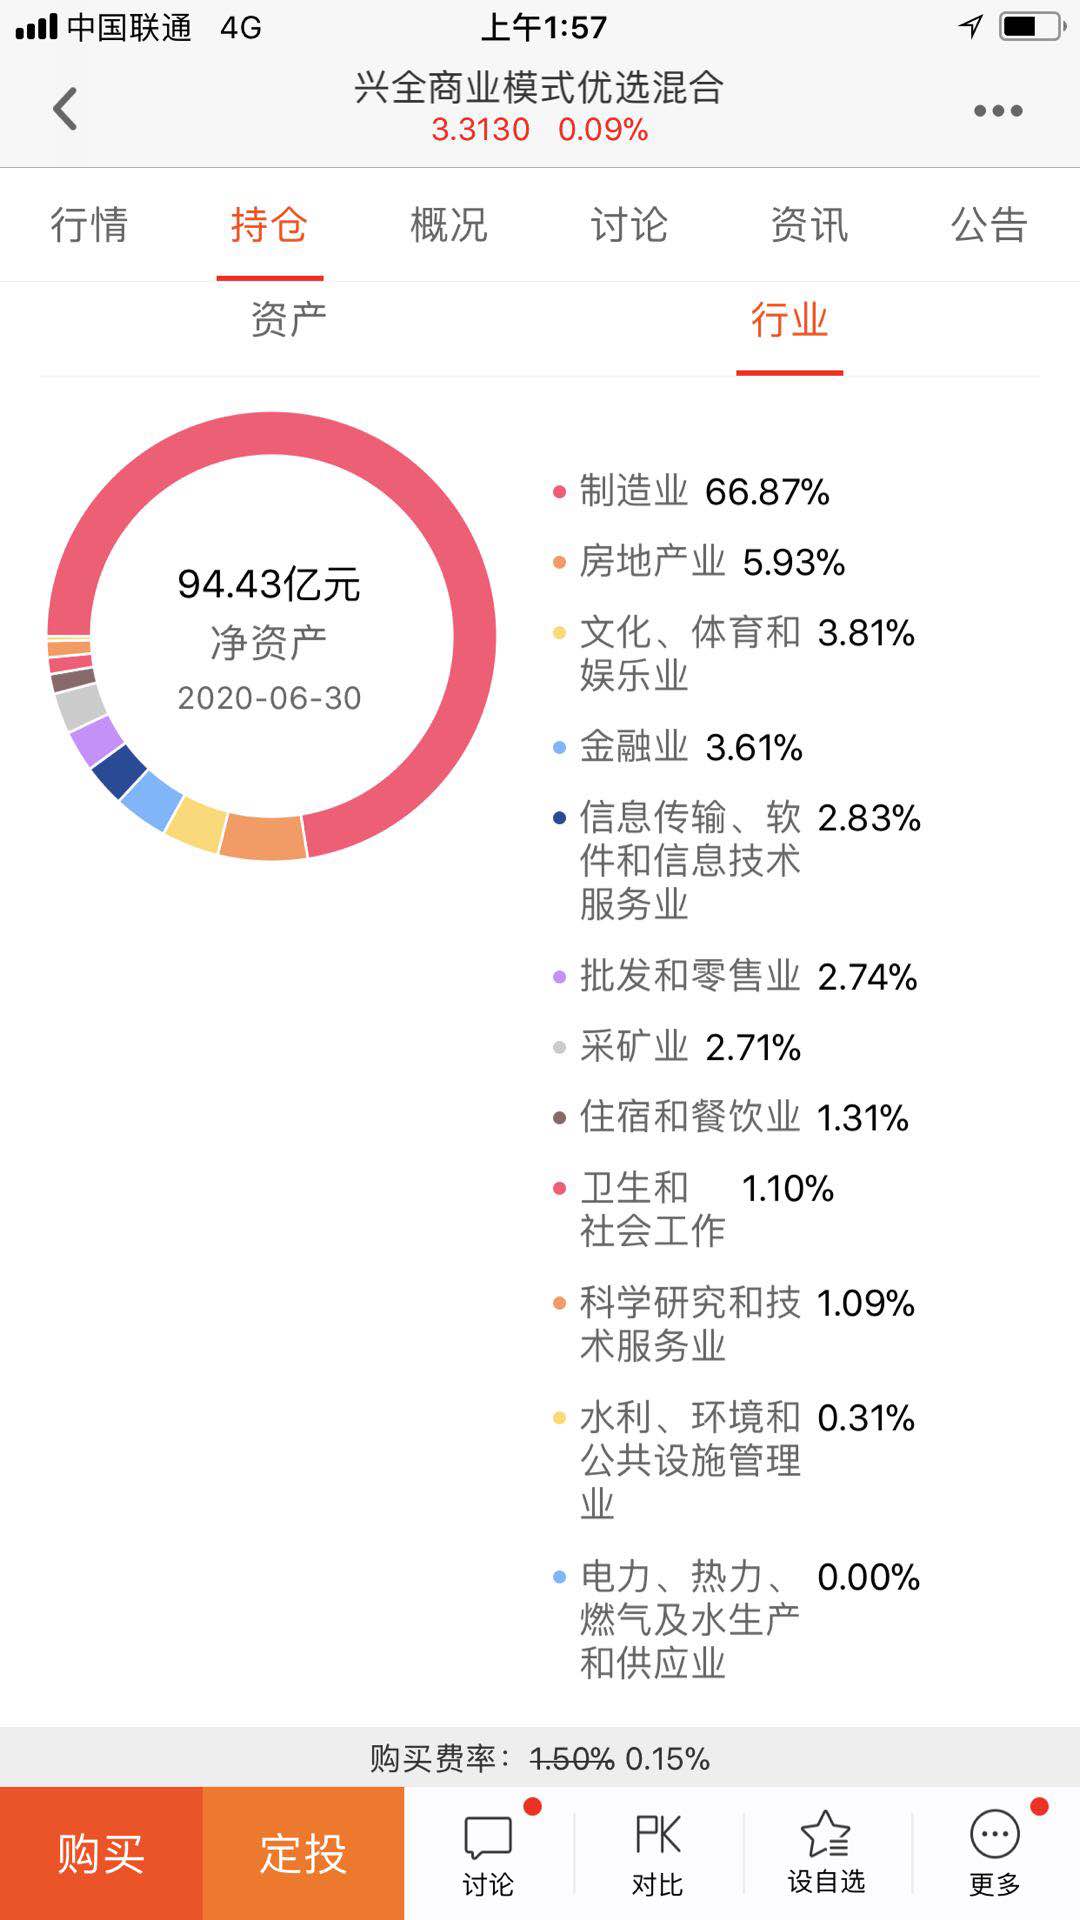
Task: Open the three-dot menu at top right
Action: pyautogui.click(x=996, y=112)
